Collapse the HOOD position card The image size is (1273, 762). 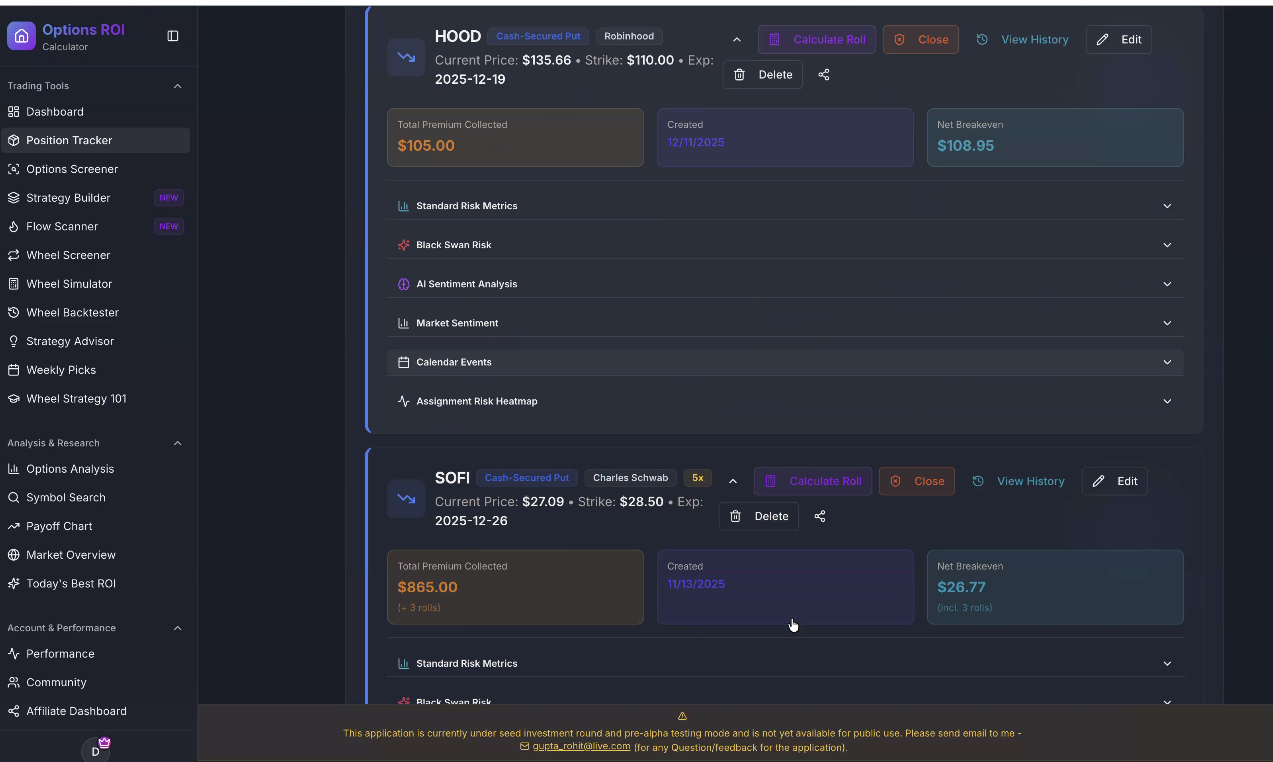(737, 38)
